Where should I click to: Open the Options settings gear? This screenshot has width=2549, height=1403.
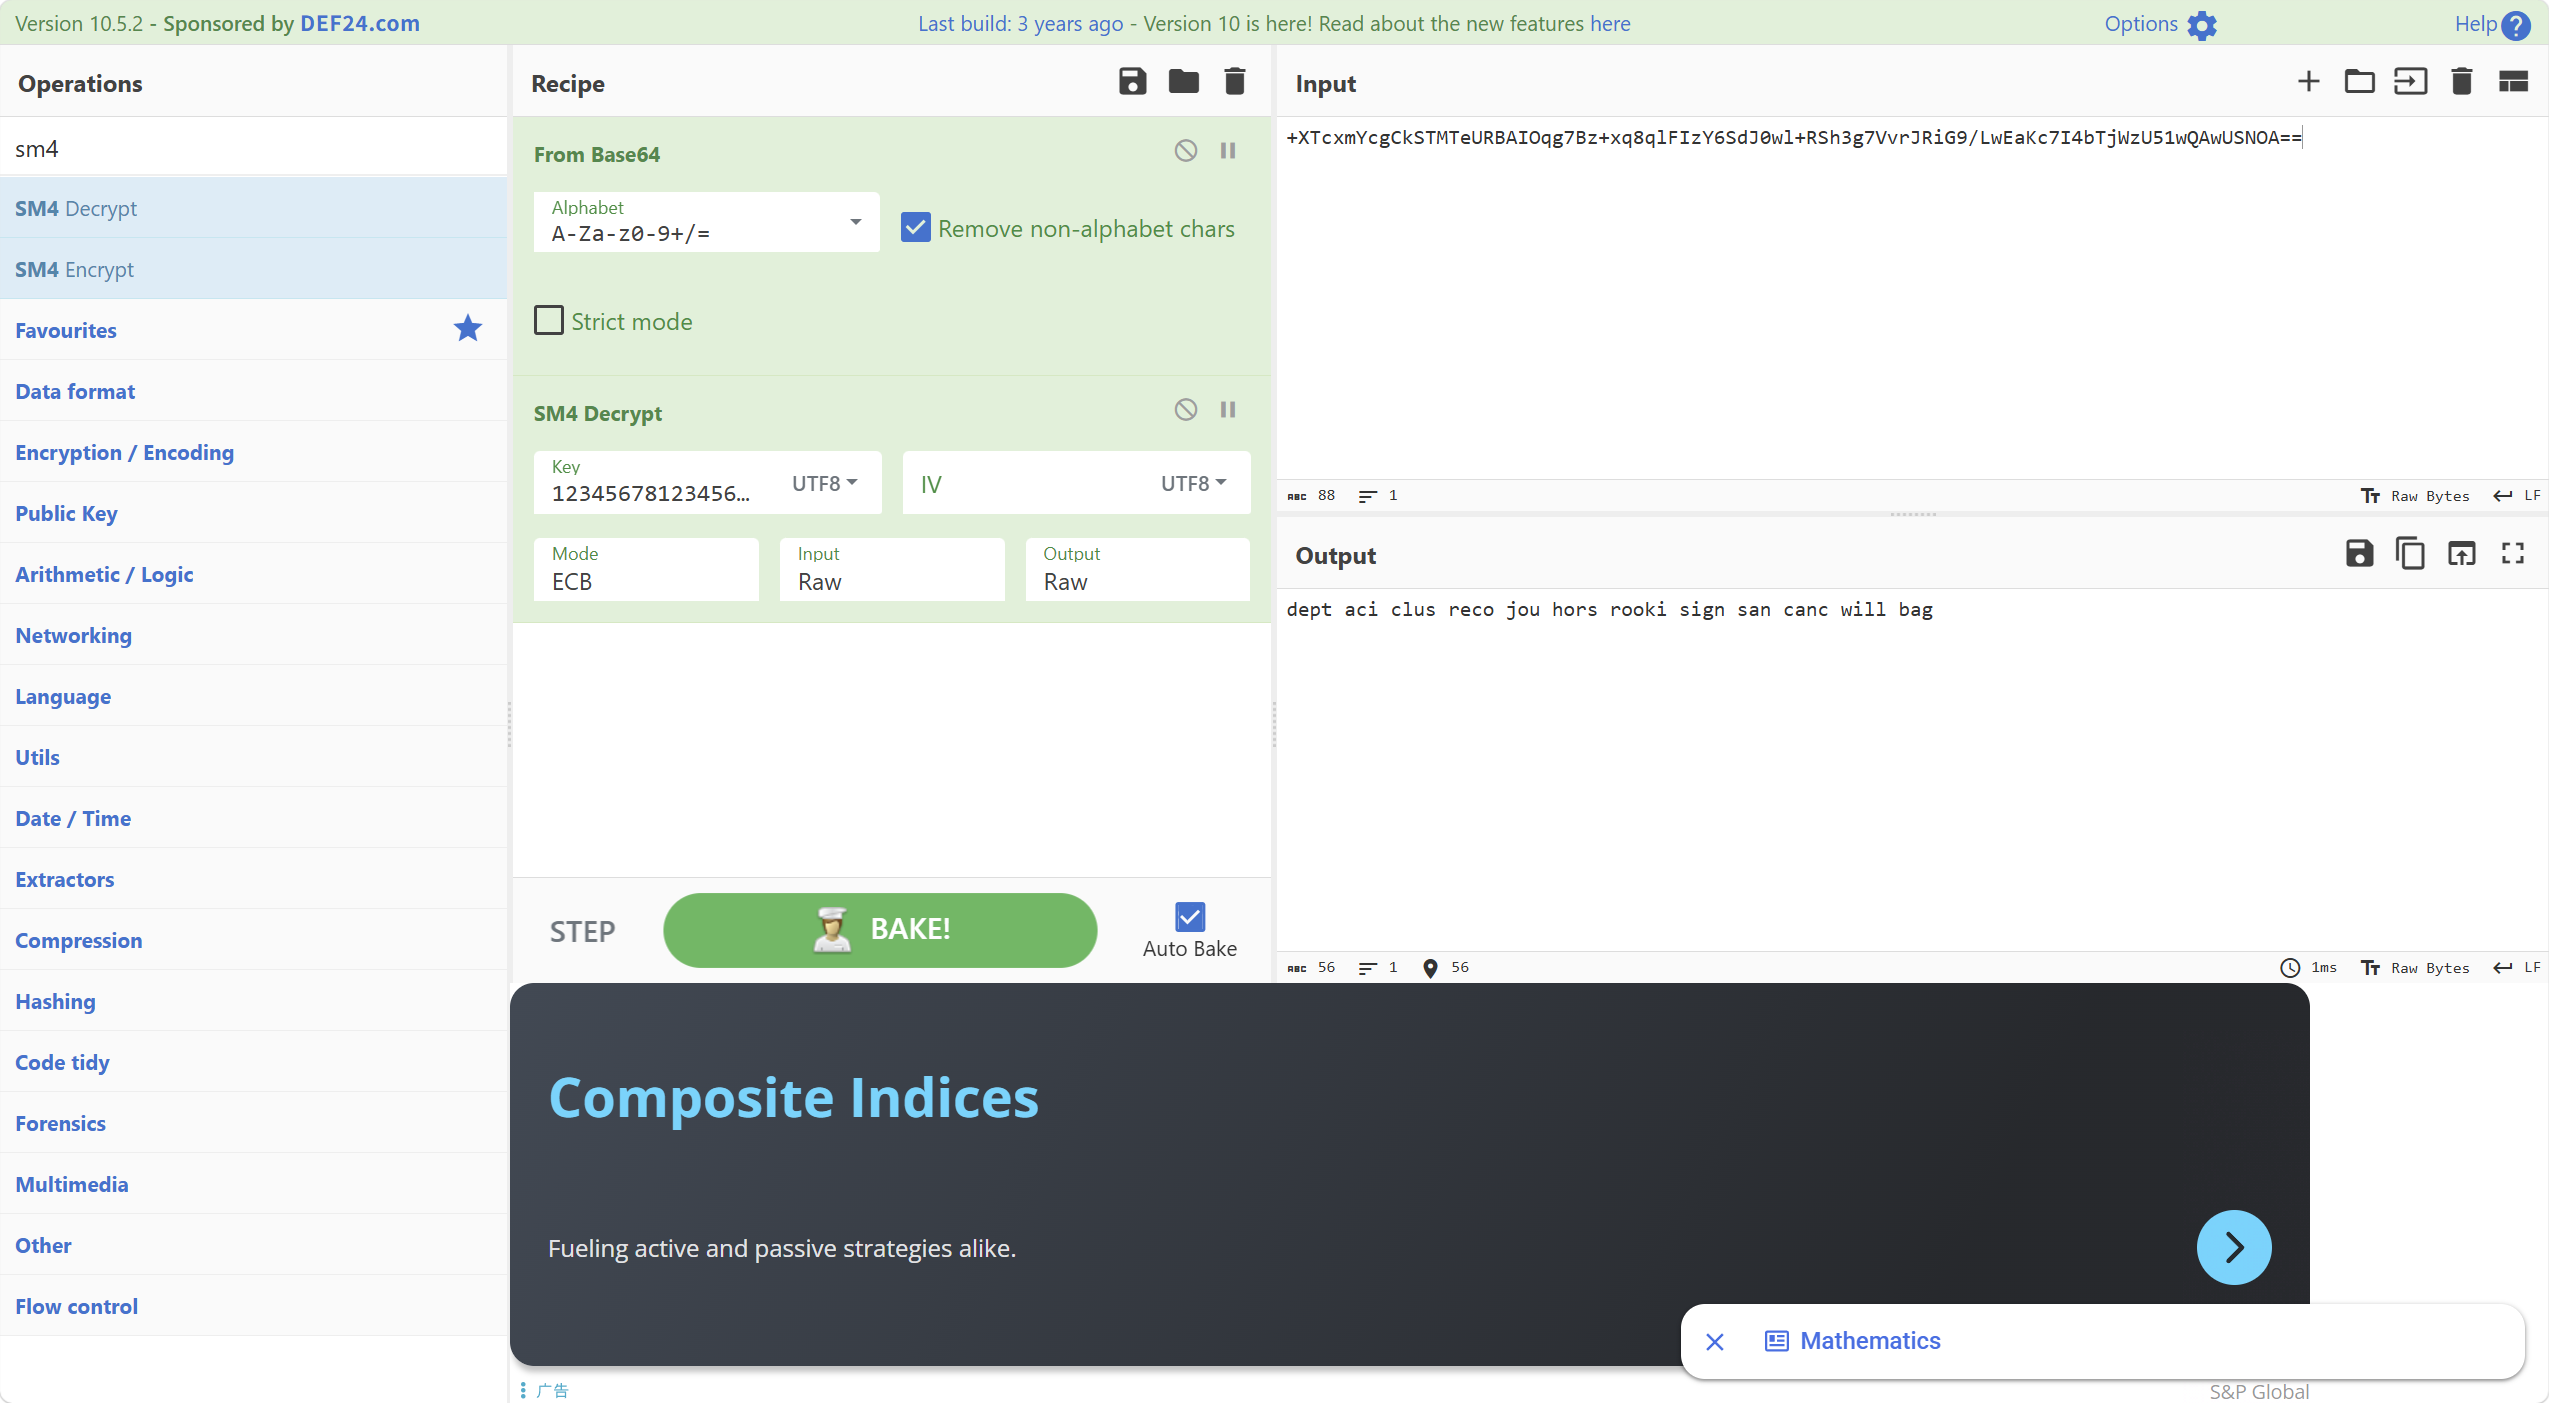click(x=2201, y=25)
